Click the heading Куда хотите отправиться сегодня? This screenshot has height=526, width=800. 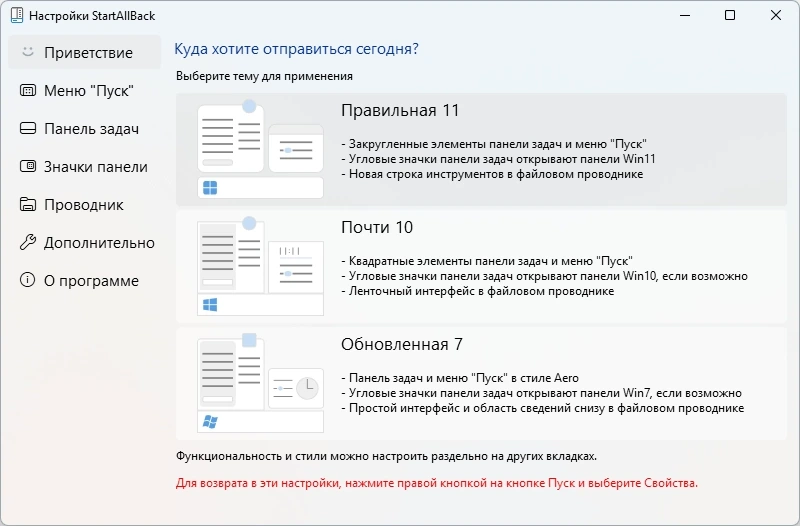pyautogui.click(x=296, y=49)
